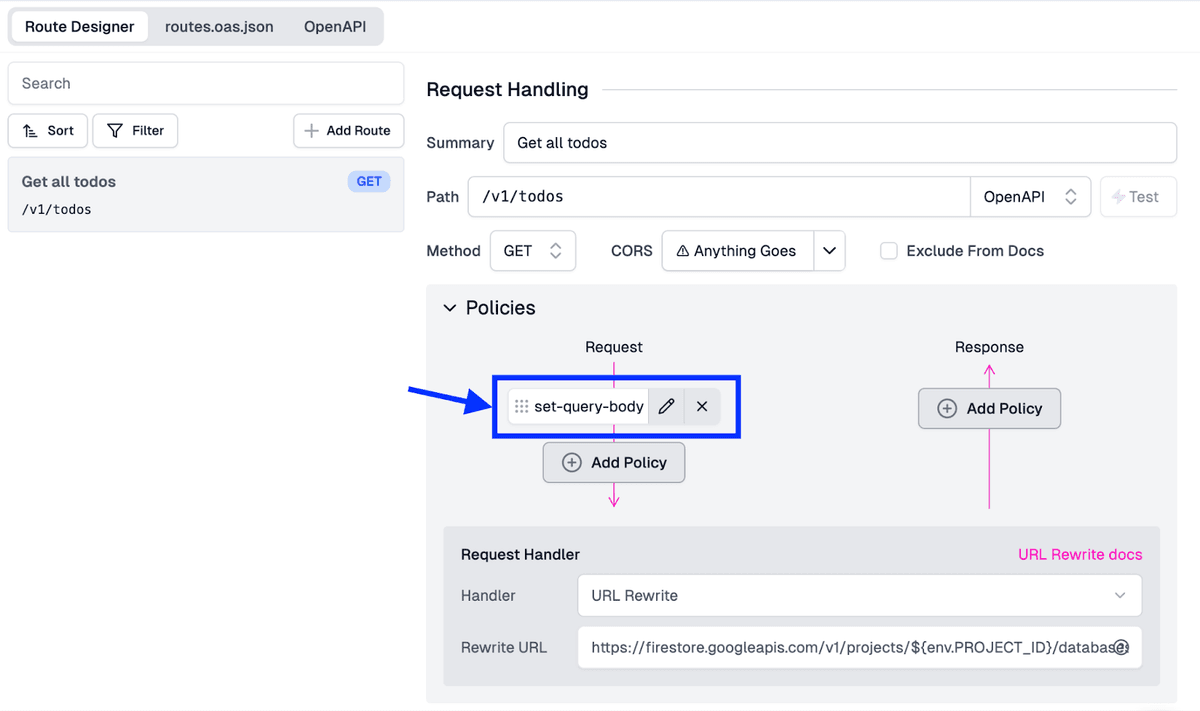Click the pencil edit icon on set-query-body
Image resolution: width=1200 pixels, height=711 pixels.
point(666,407)
